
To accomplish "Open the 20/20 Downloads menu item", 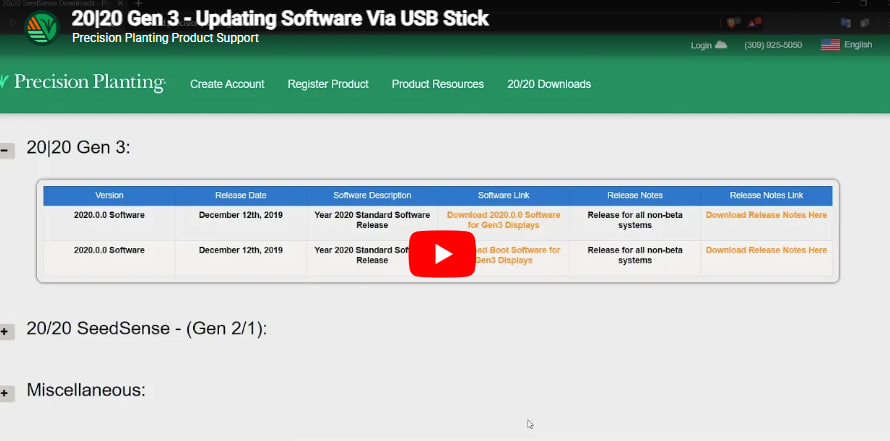I will coord(549,84).
